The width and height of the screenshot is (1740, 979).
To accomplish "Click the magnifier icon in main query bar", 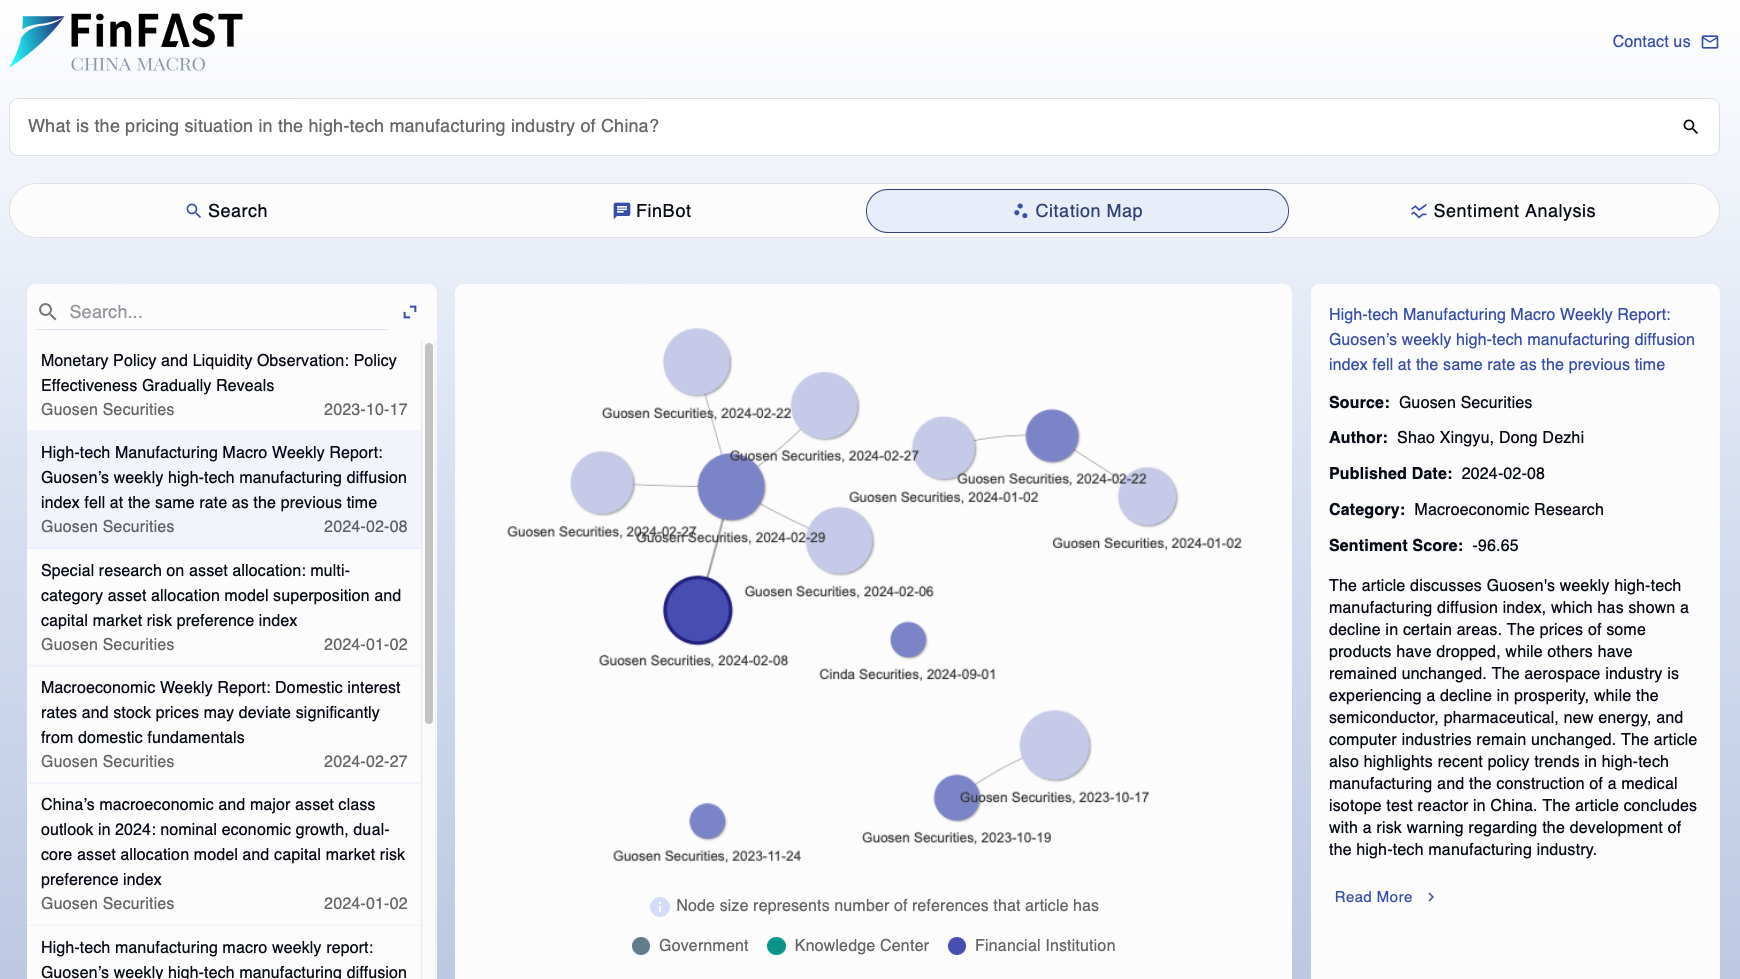I will click(x=1690, y=127).
